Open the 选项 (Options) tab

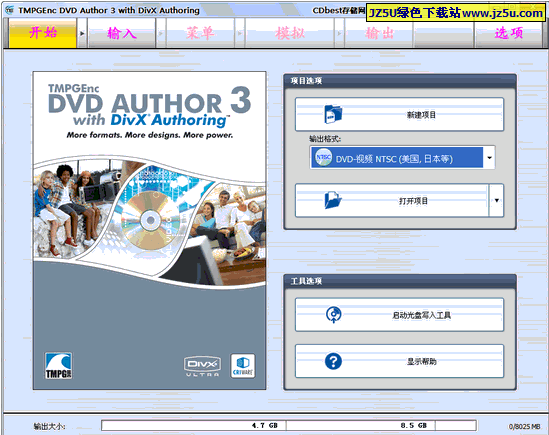(508, 33)
